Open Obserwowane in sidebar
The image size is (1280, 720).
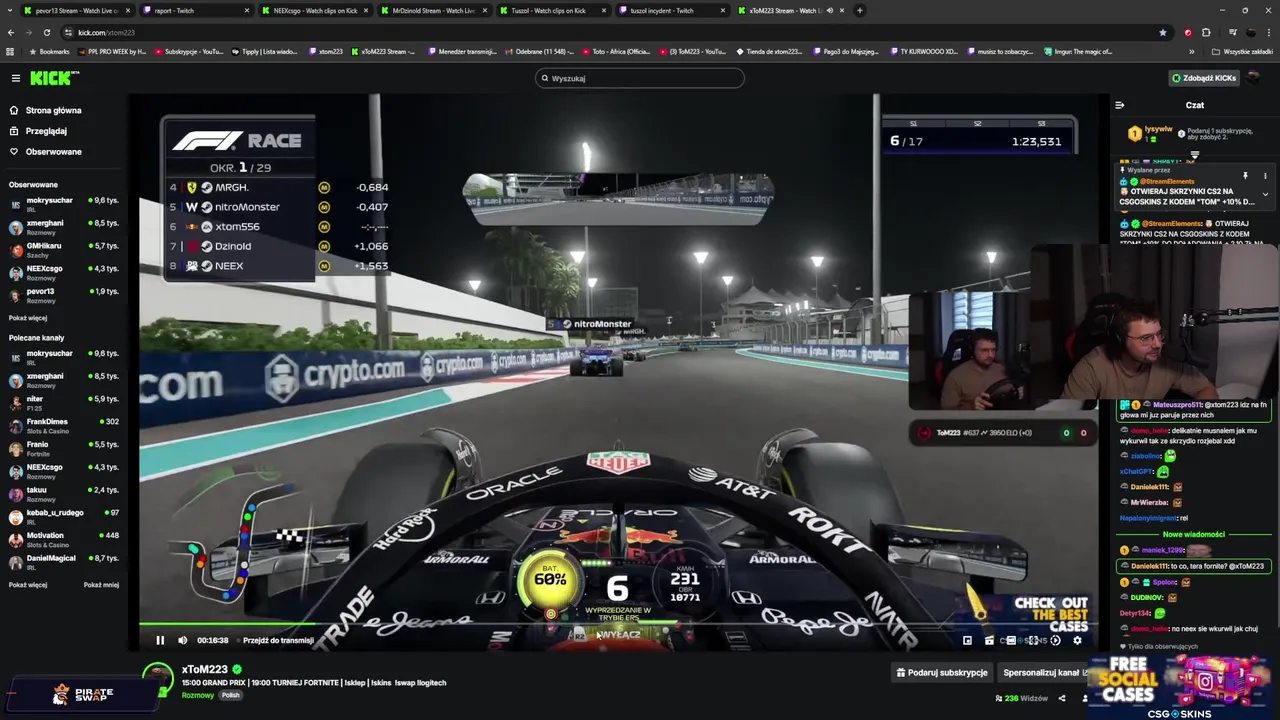pos(45,152)
